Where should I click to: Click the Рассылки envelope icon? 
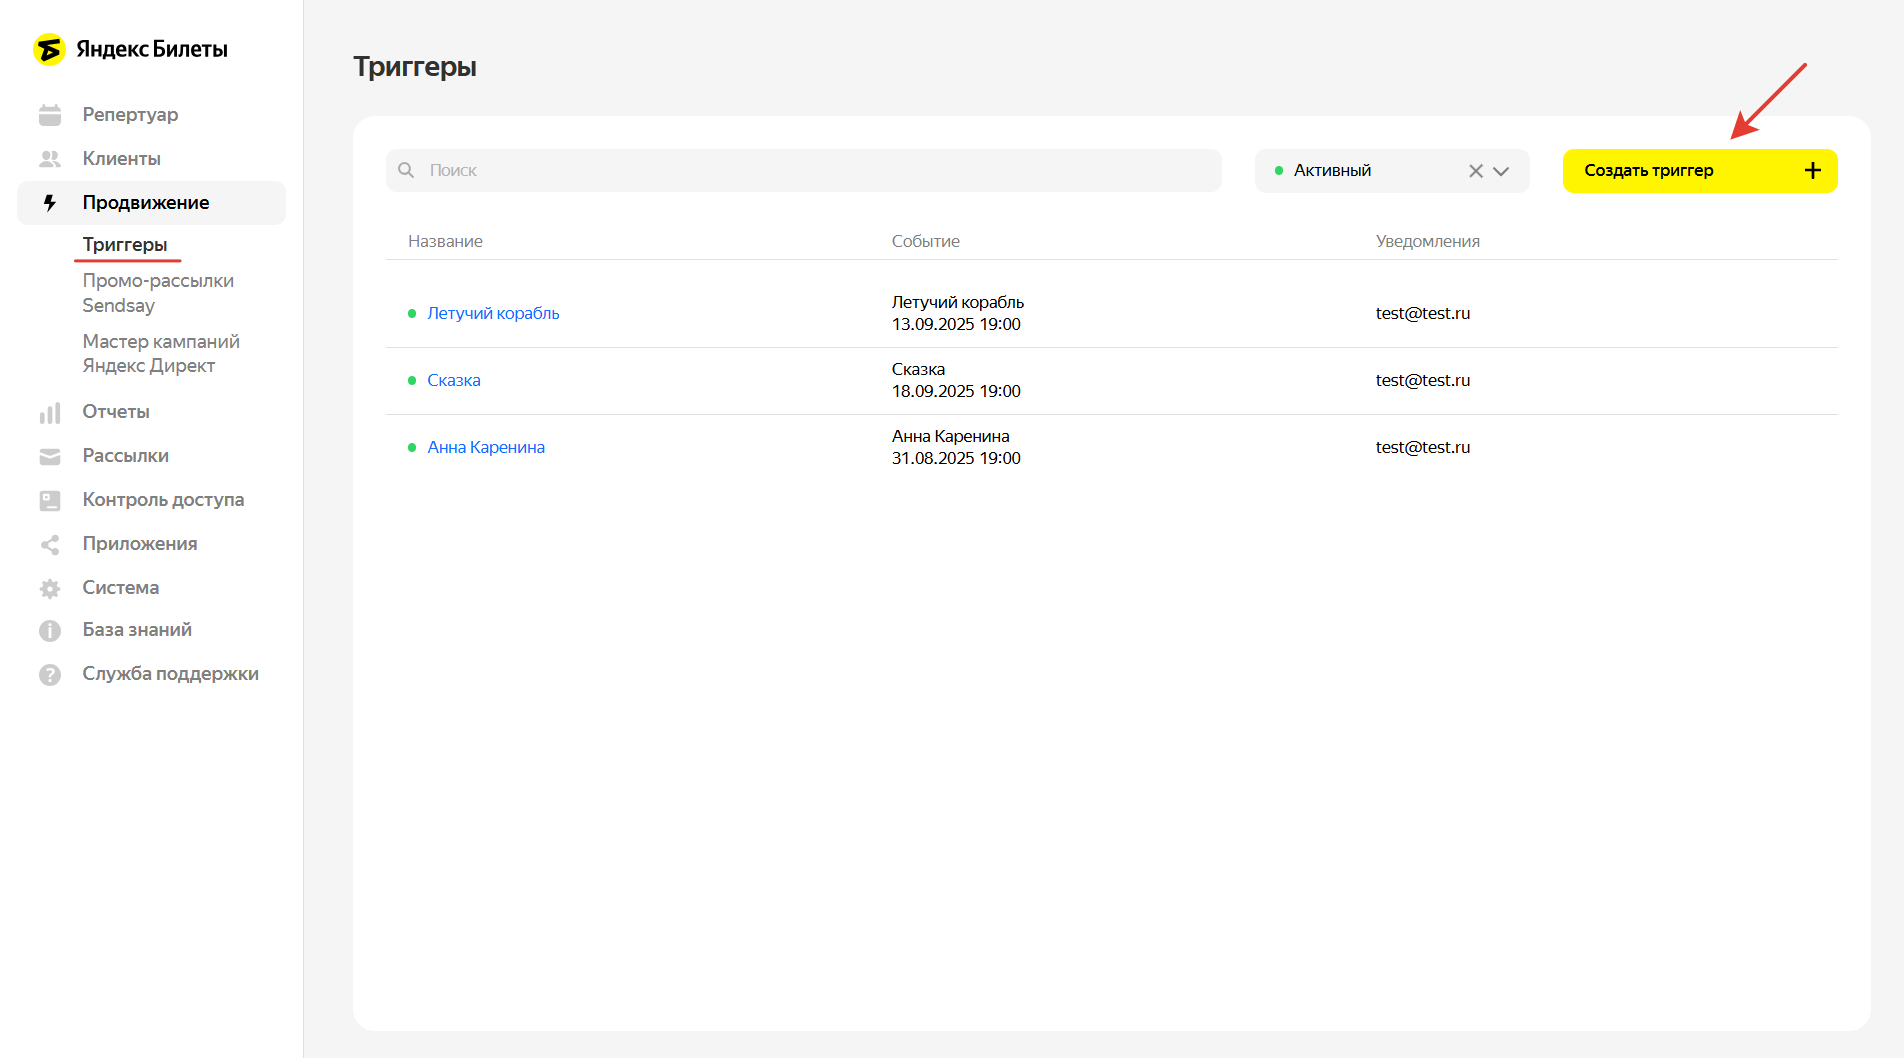point(50,456)
